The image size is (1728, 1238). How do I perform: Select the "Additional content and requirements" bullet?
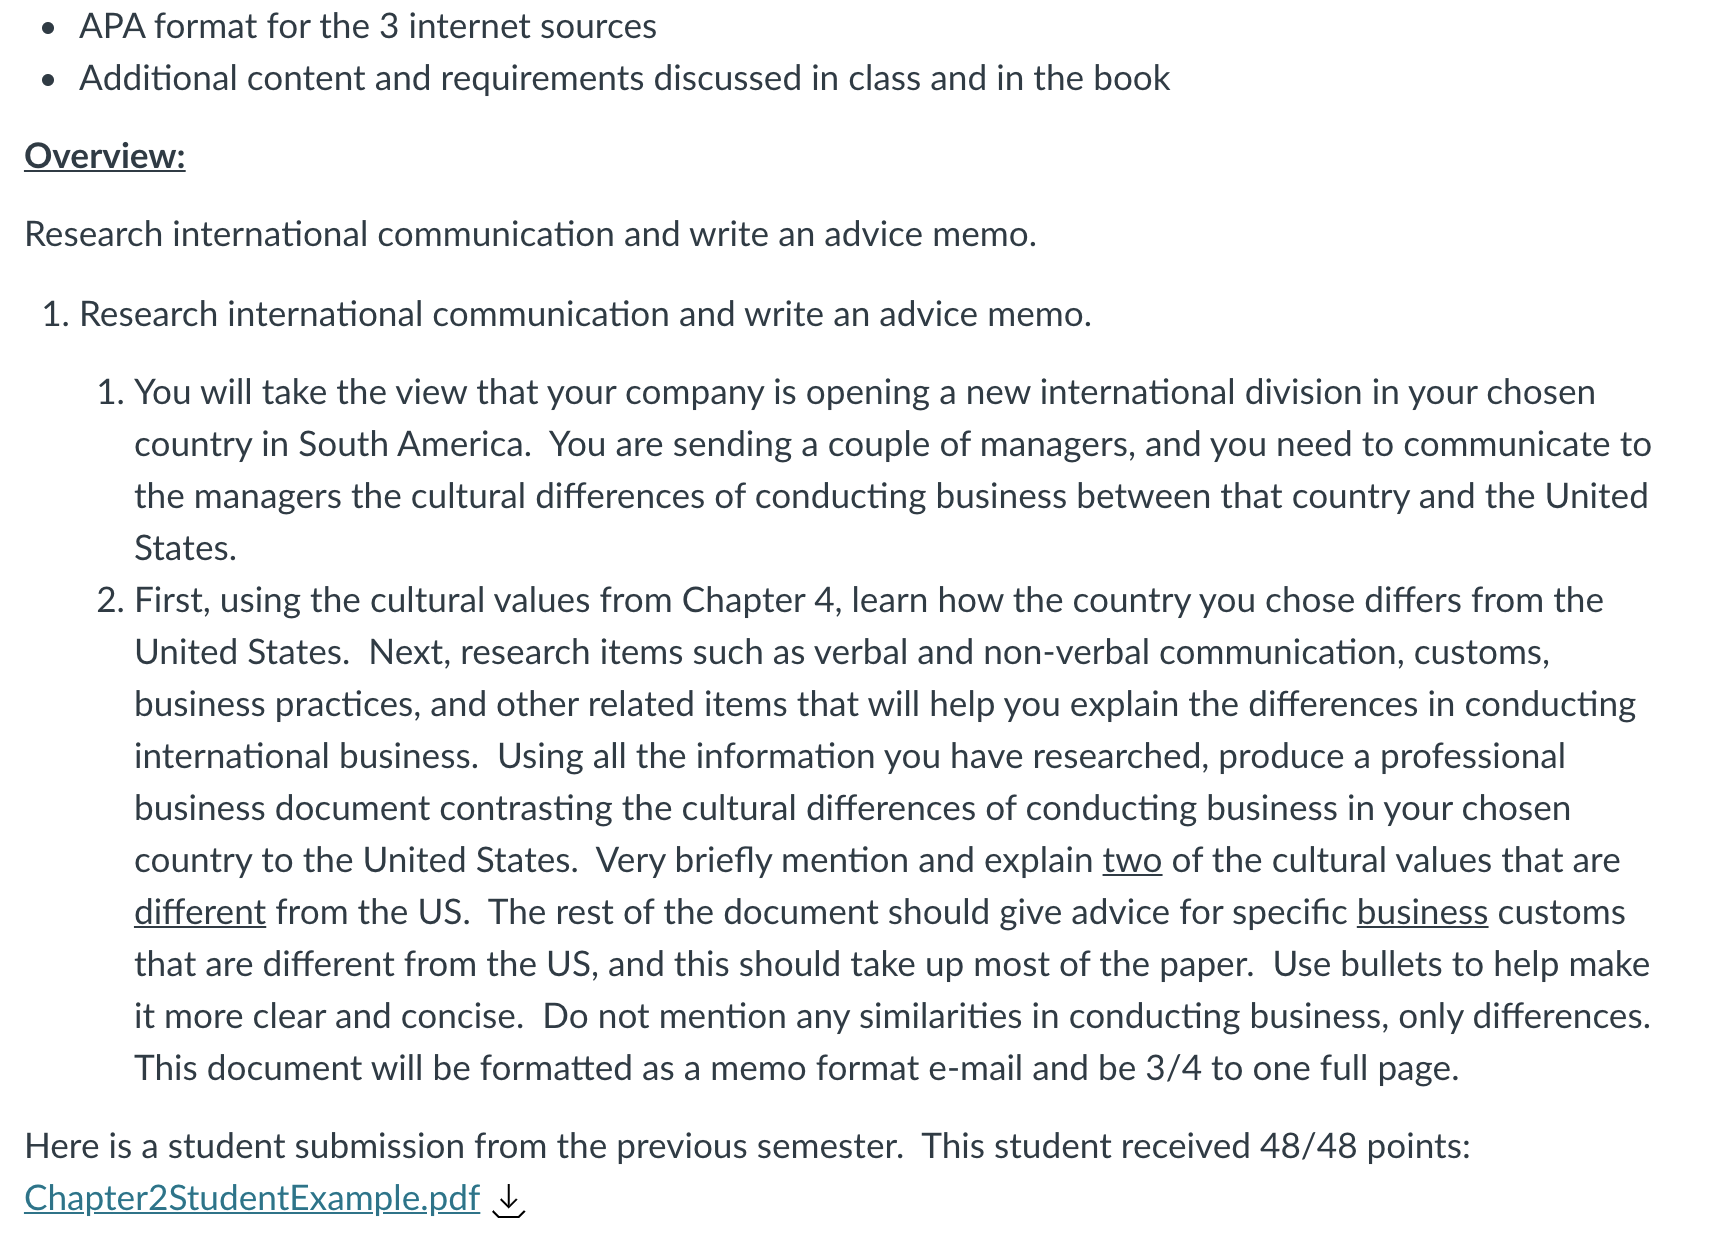[x=625, y=78]
